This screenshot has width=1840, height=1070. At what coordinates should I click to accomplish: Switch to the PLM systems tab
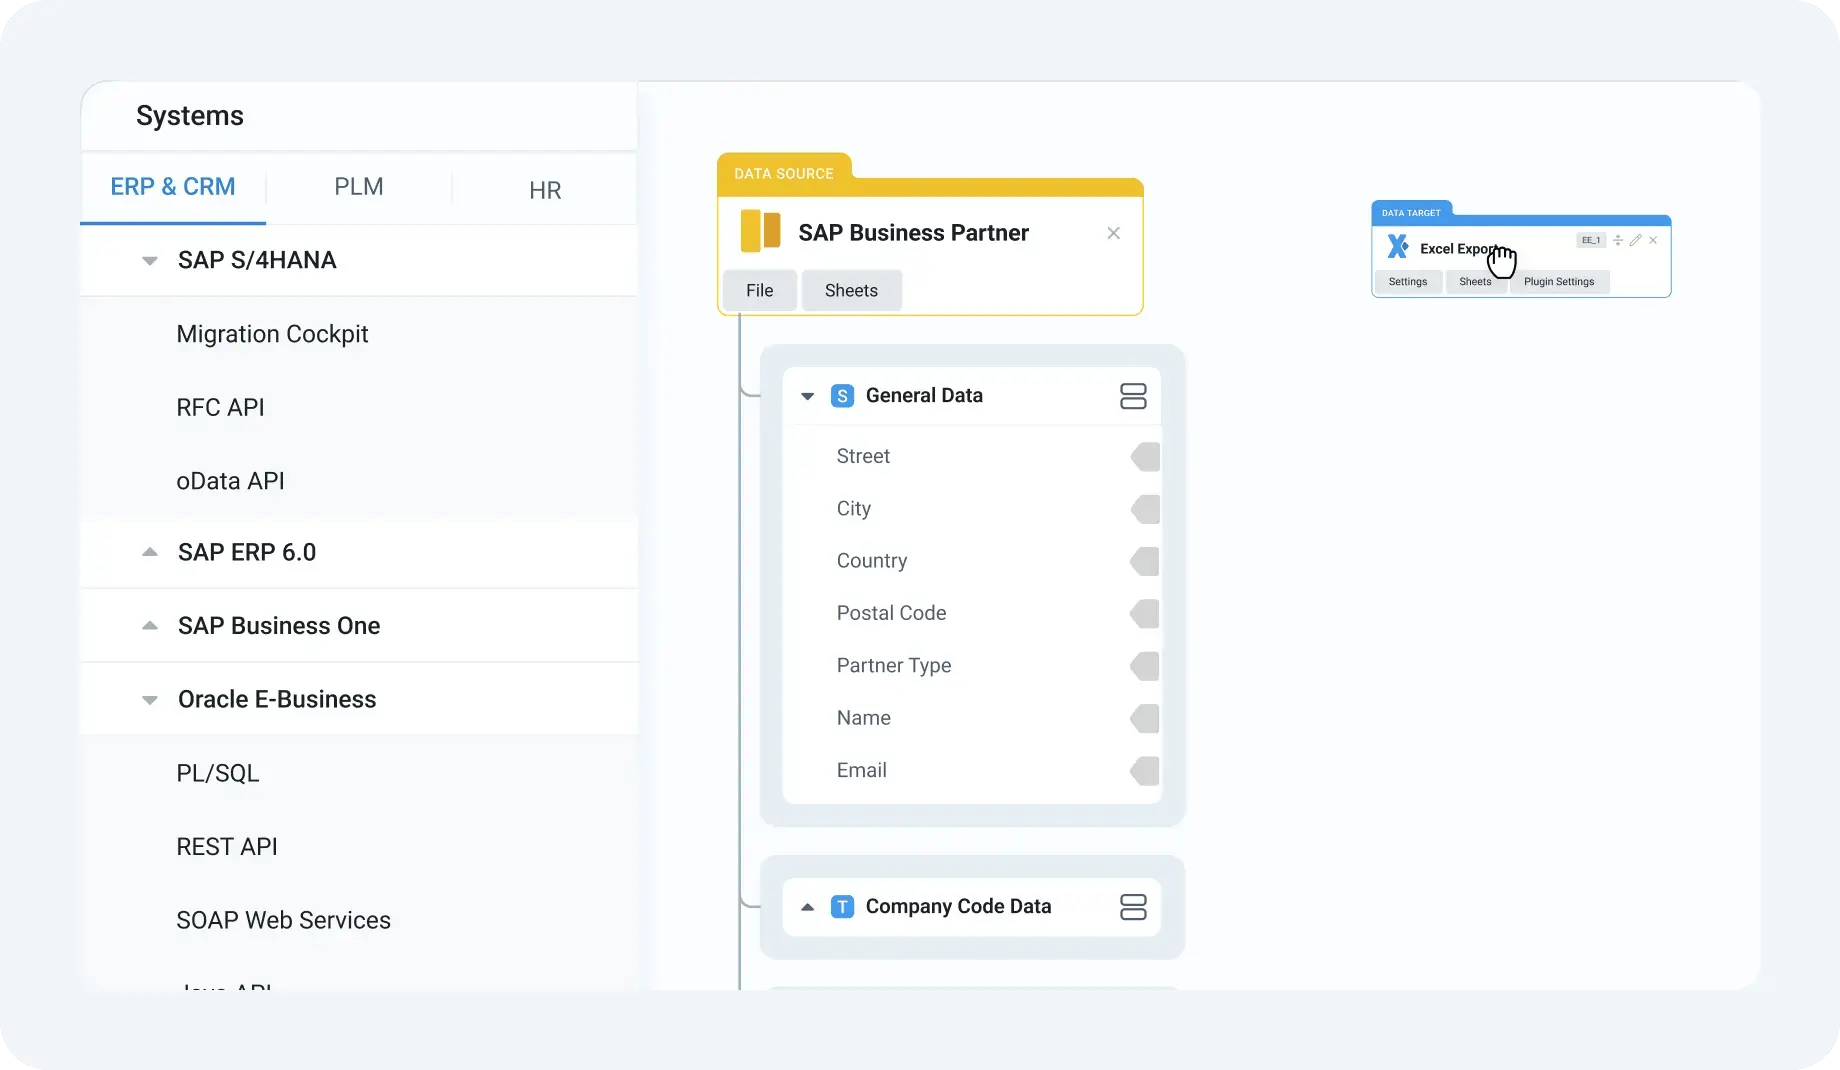pos(358,187)
